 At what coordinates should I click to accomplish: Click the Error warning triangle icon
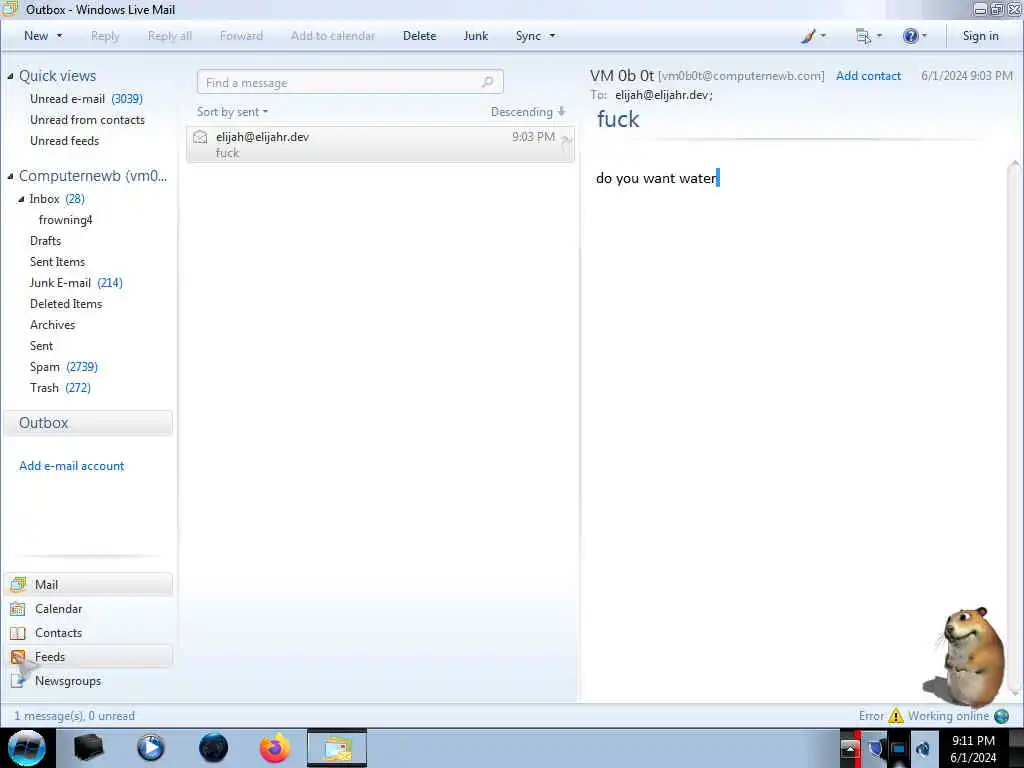tap(896, 716)
